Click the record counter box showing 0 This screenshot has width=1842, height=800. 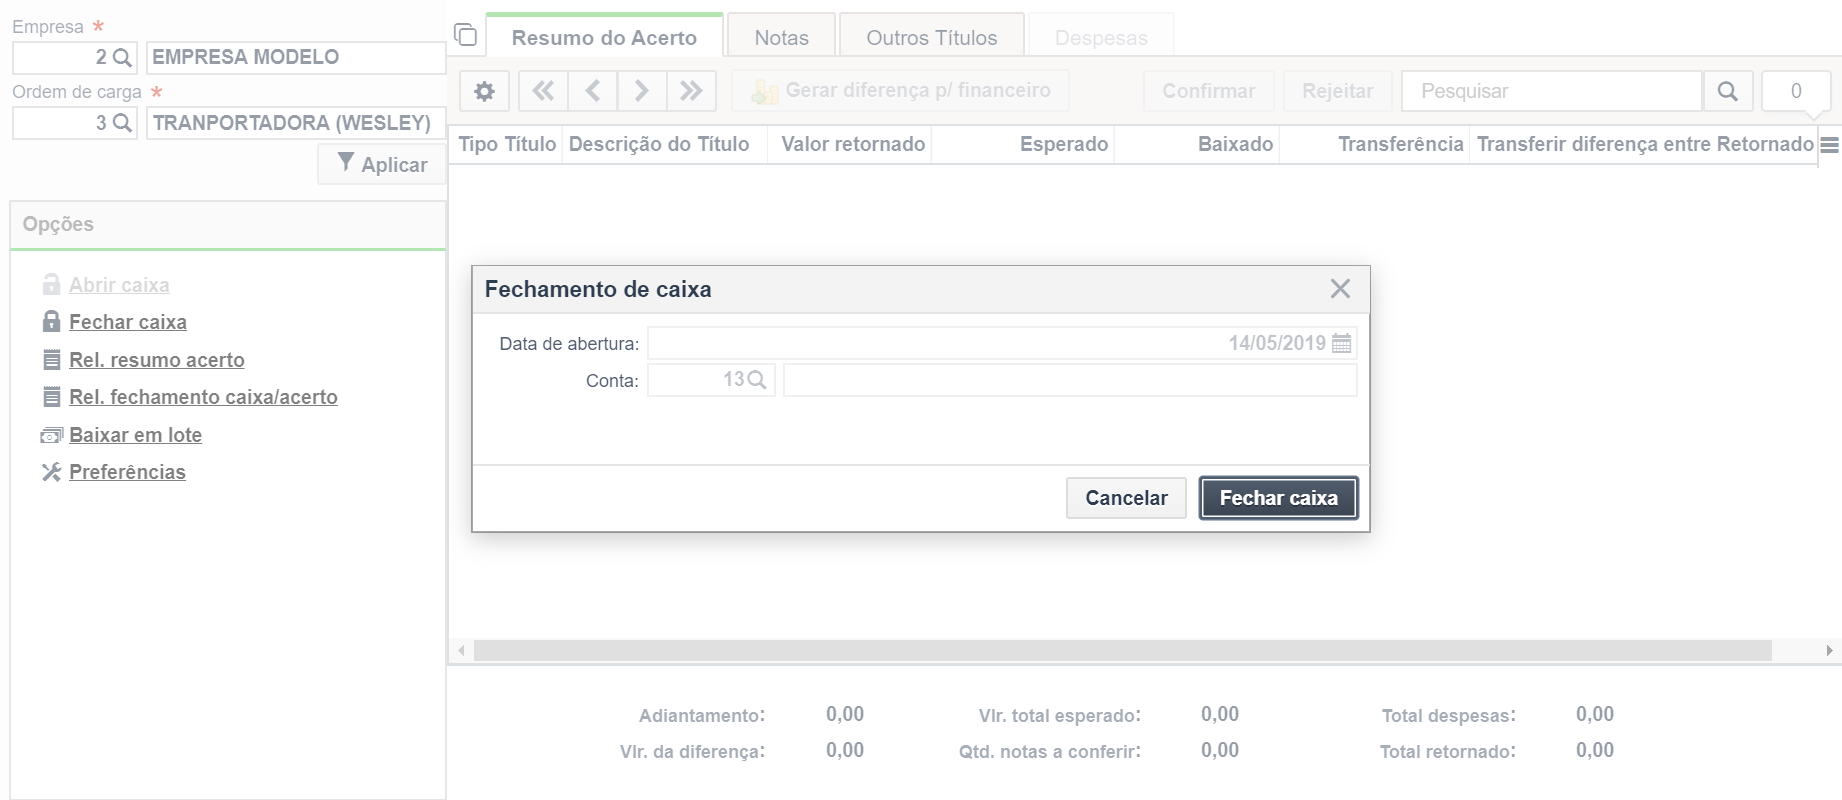(x=1796, y=91)
